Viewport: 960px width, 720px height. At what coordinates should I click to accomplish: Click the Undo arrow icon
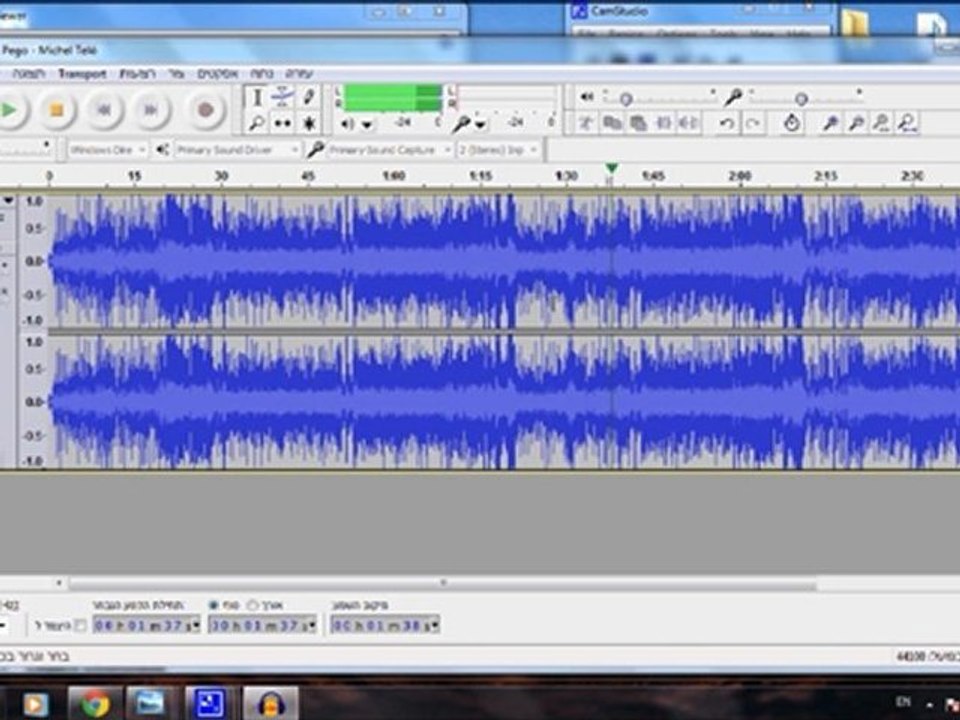tap(727, 123)
